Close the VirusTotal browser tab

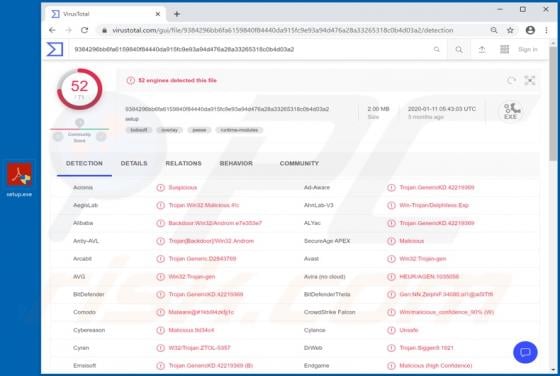(x=158, y=14)
